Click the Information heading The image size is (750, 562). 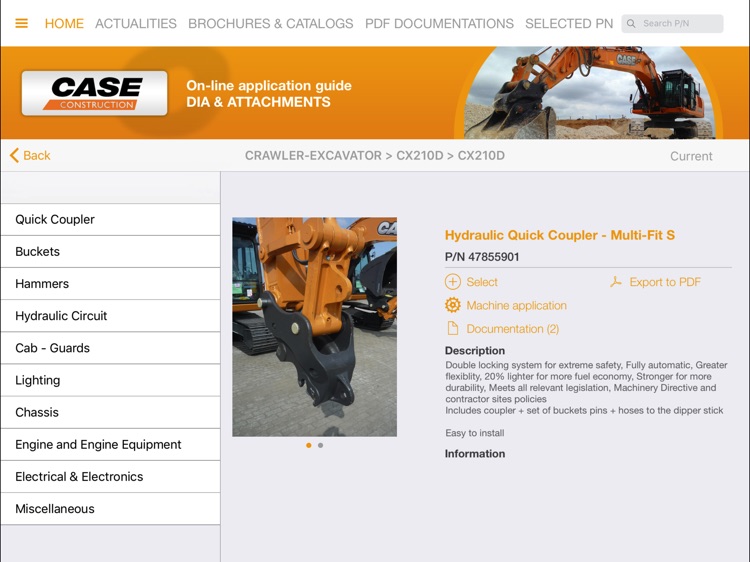point(474,453)
